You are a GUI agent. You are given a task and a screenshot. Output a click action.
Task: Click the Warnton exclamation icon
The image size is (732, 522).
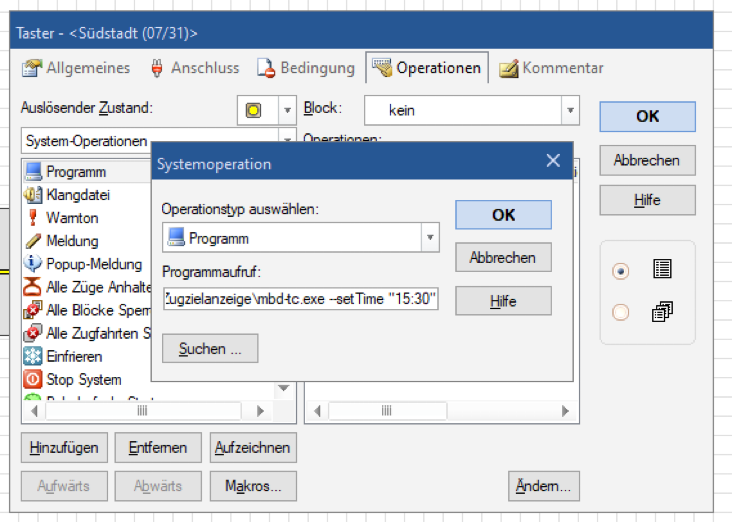pyautogui.click(x=33, y=218)
